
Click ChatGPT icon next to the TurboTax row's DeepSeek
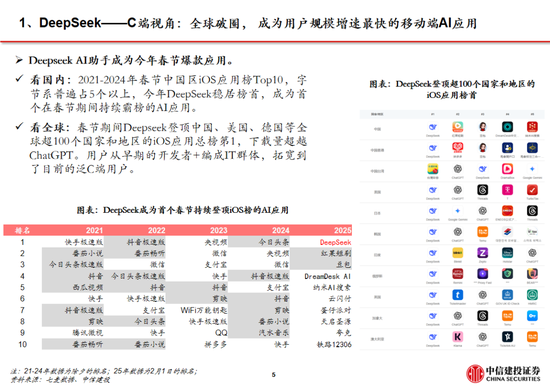pos(458,190)
